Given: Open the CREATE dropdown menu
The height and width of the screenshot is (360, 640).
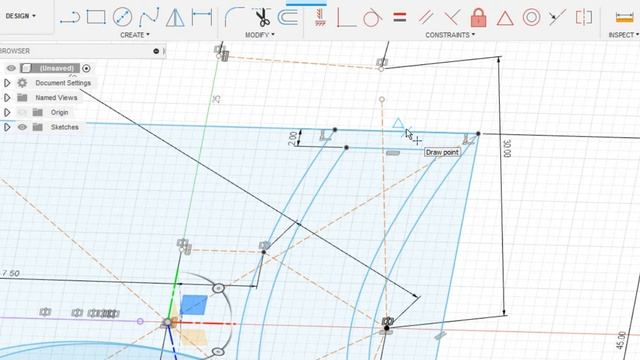Looking at the screenshot, I should (135, 35).
